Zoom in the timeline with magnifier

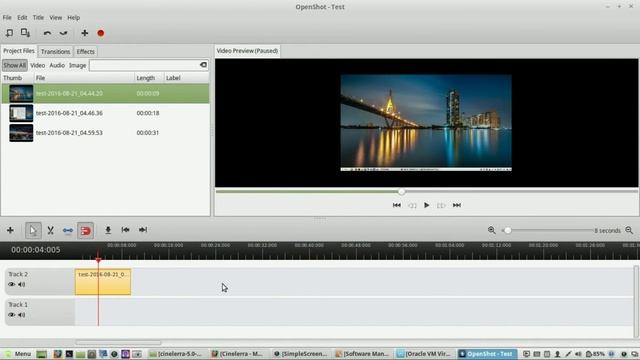coord(491,230)
